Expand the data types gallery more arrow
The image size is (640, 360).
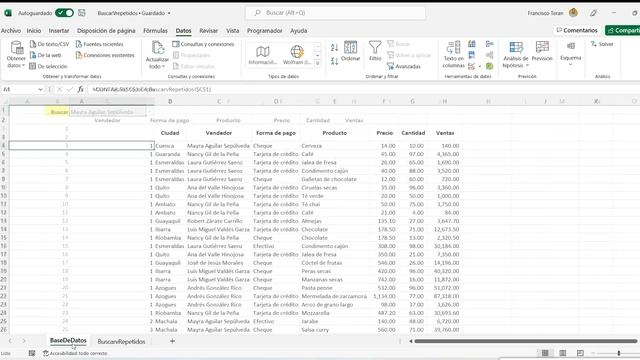tap(318, 63)
